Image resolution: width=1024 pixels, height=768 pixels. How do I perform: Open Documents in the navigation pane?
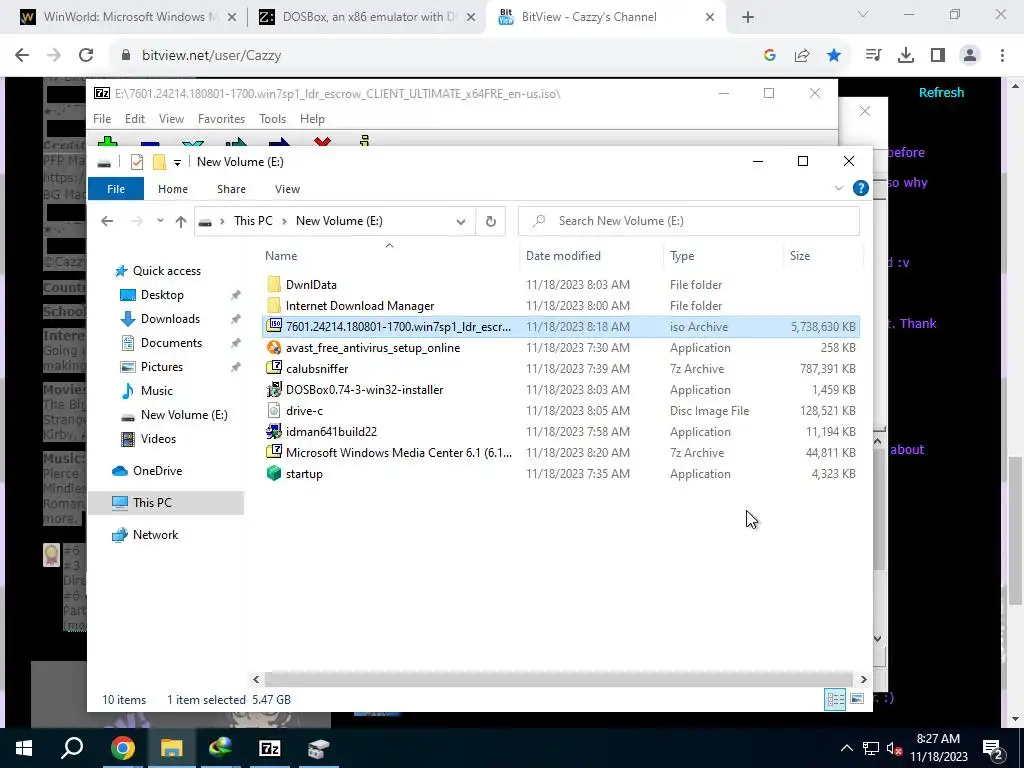171,343
